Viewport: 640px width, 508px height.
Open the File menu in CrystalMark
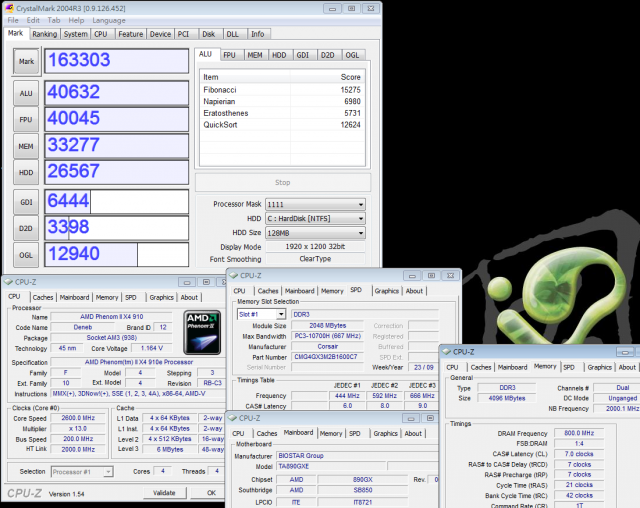(13, 20)
